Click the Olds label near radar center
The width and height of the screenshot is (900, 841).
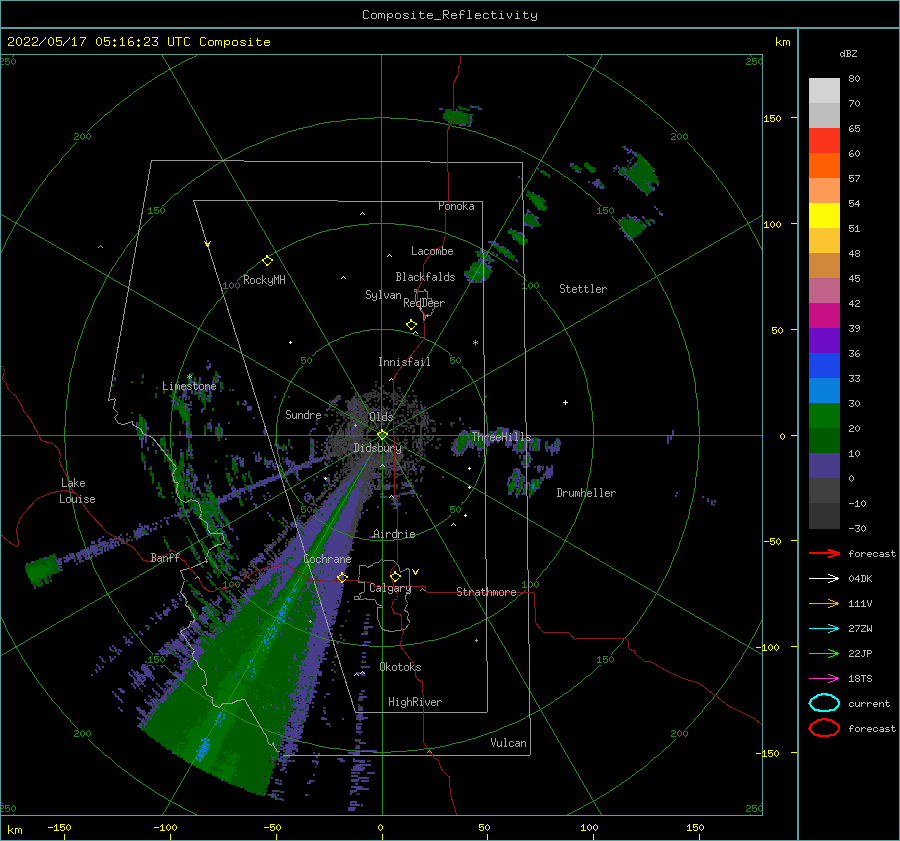[381, 417]
